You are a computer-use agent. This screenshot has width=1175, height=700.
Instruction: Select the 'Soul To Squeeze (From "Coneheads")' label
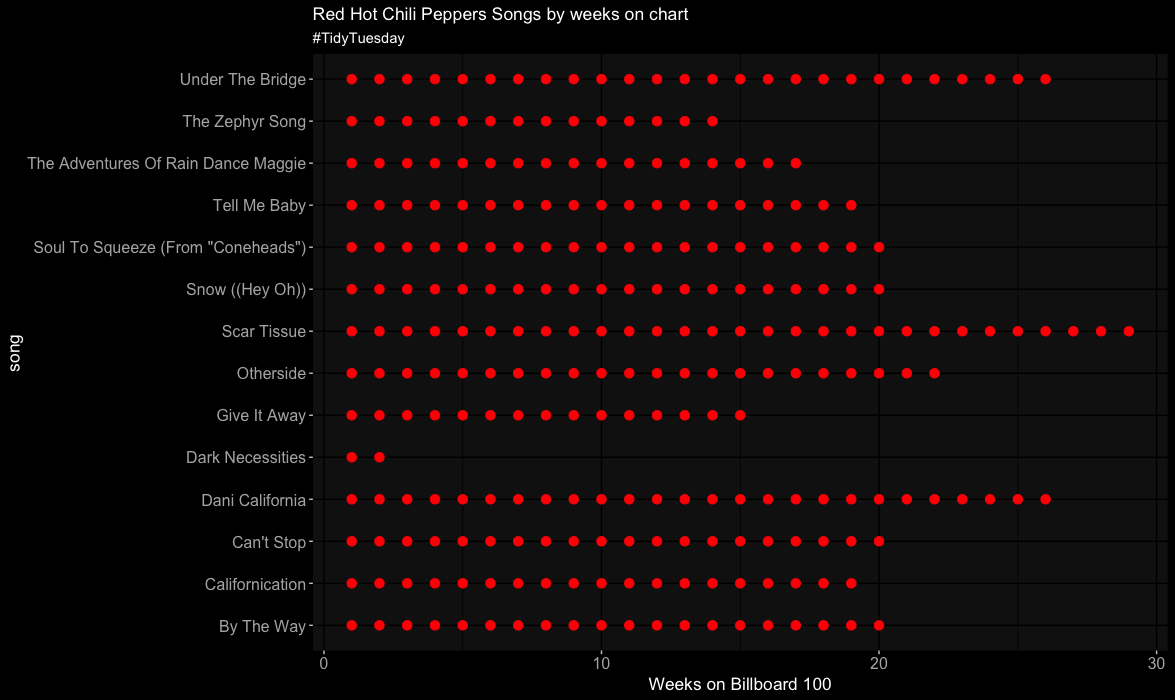pyautogui.click(x=170, y=247)
